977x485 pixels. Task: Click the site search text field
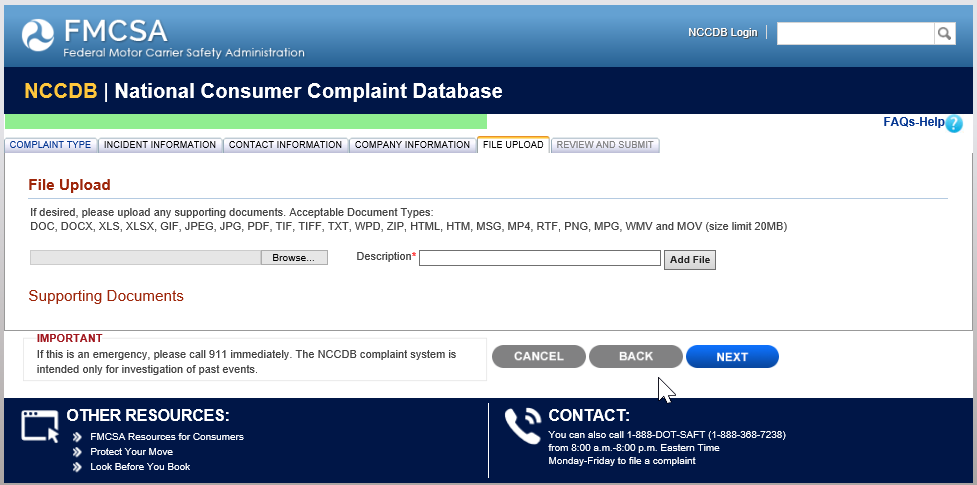855,33
